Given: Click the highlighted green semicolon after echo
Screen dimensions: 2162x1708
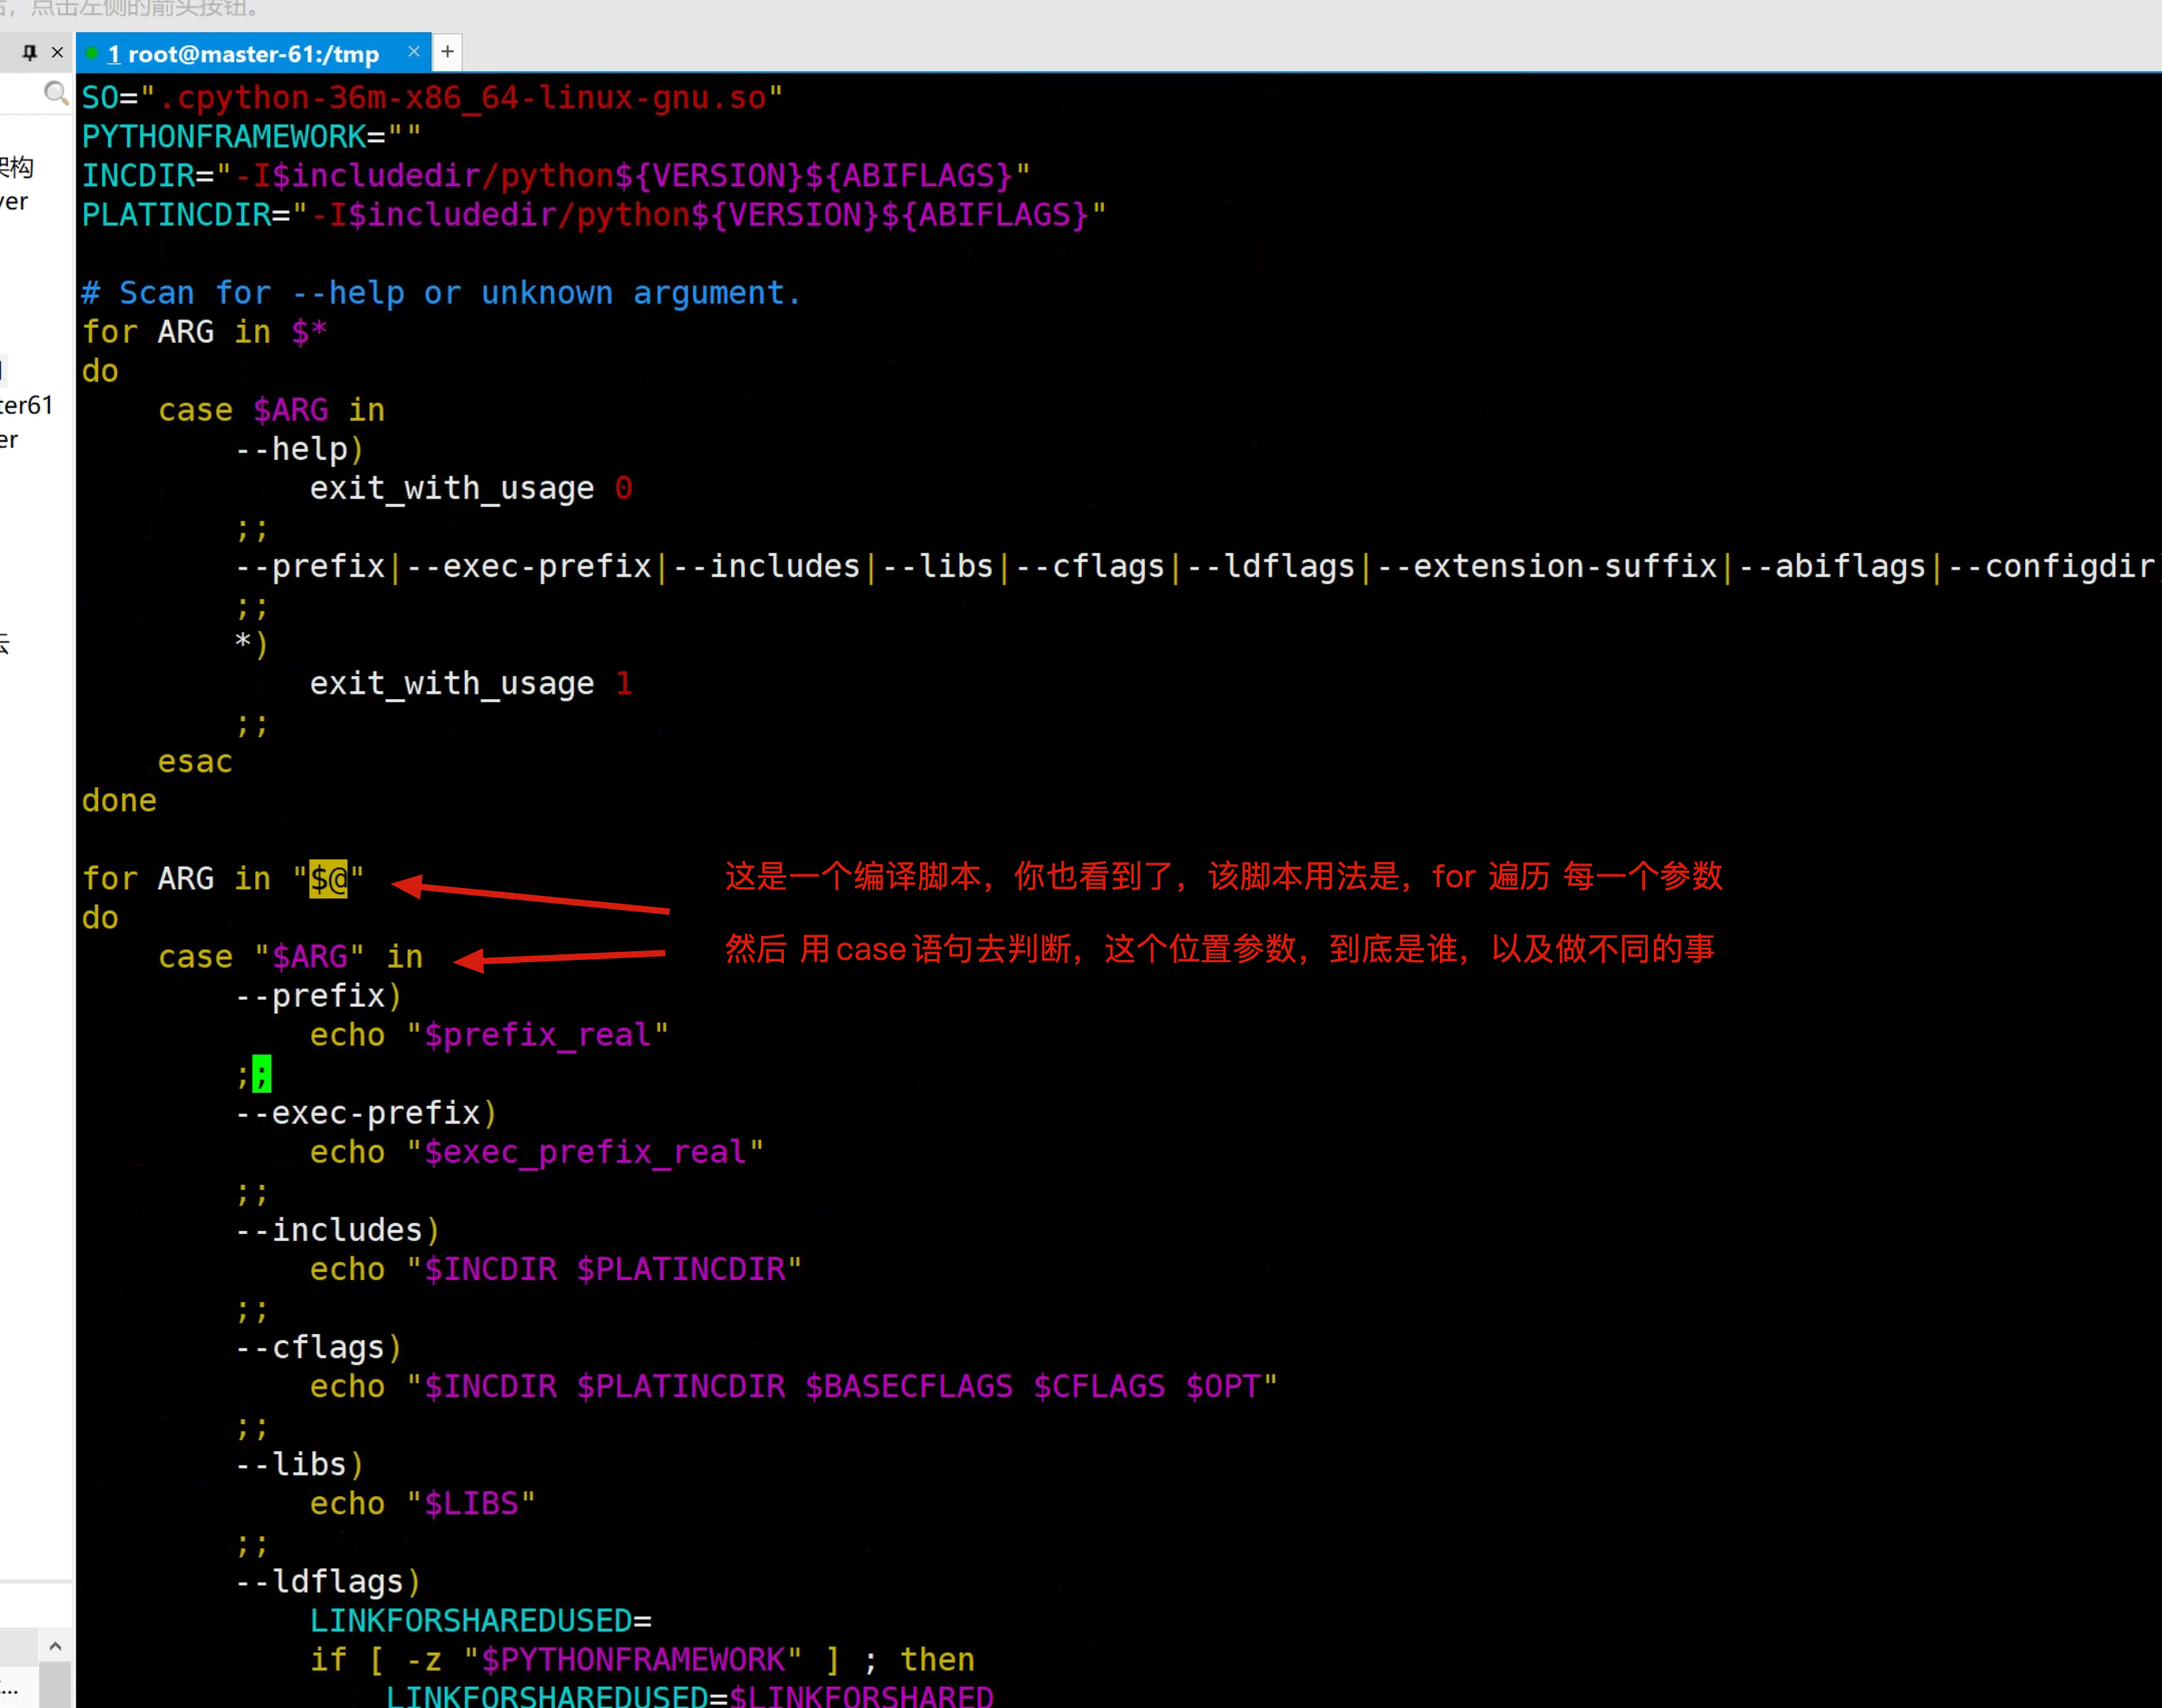Looking at the screenshot, I should point(263,1073).
